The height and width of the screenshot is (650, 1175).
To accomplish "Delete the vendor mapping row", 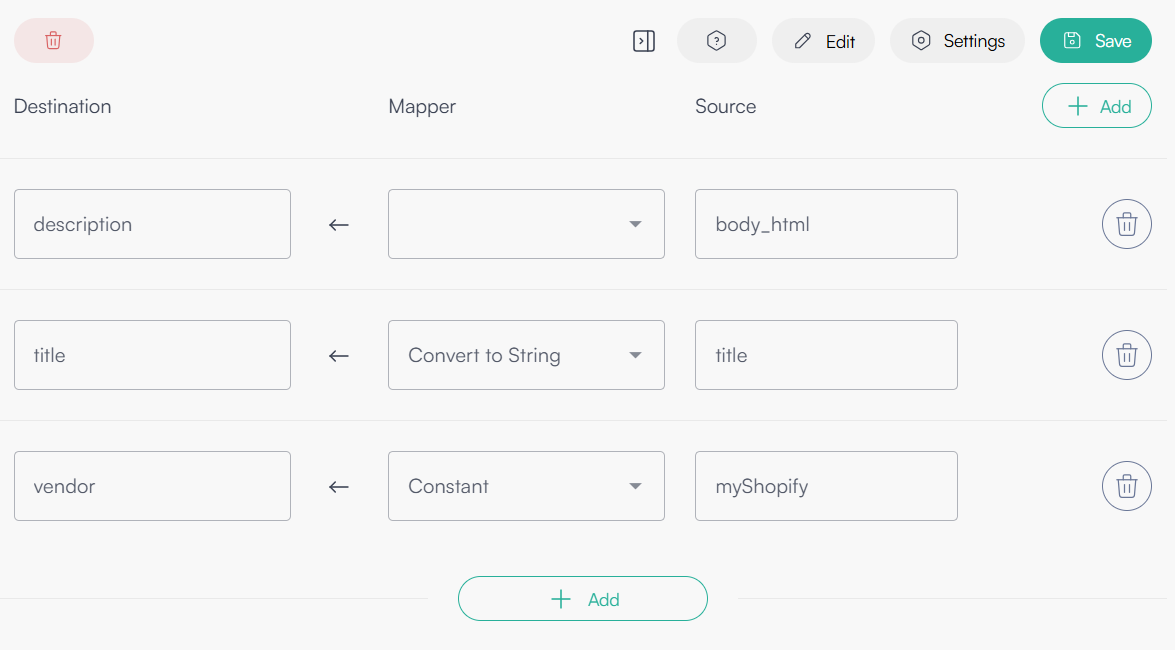I will [x=1126, y=486].
